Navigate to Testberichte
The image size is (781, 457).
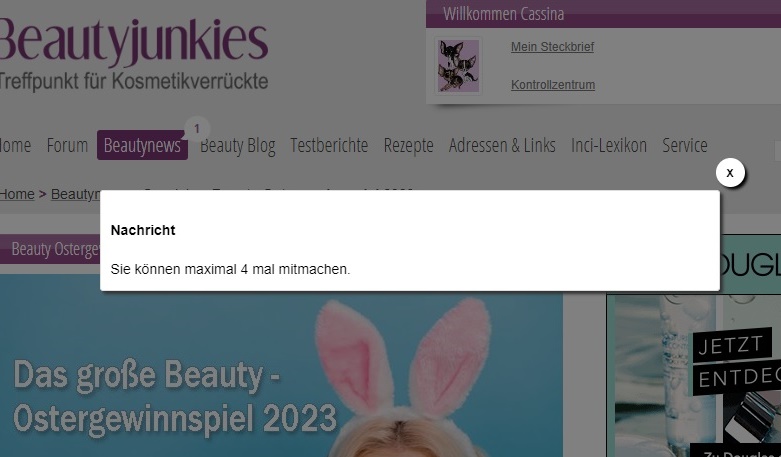(329, 145)
